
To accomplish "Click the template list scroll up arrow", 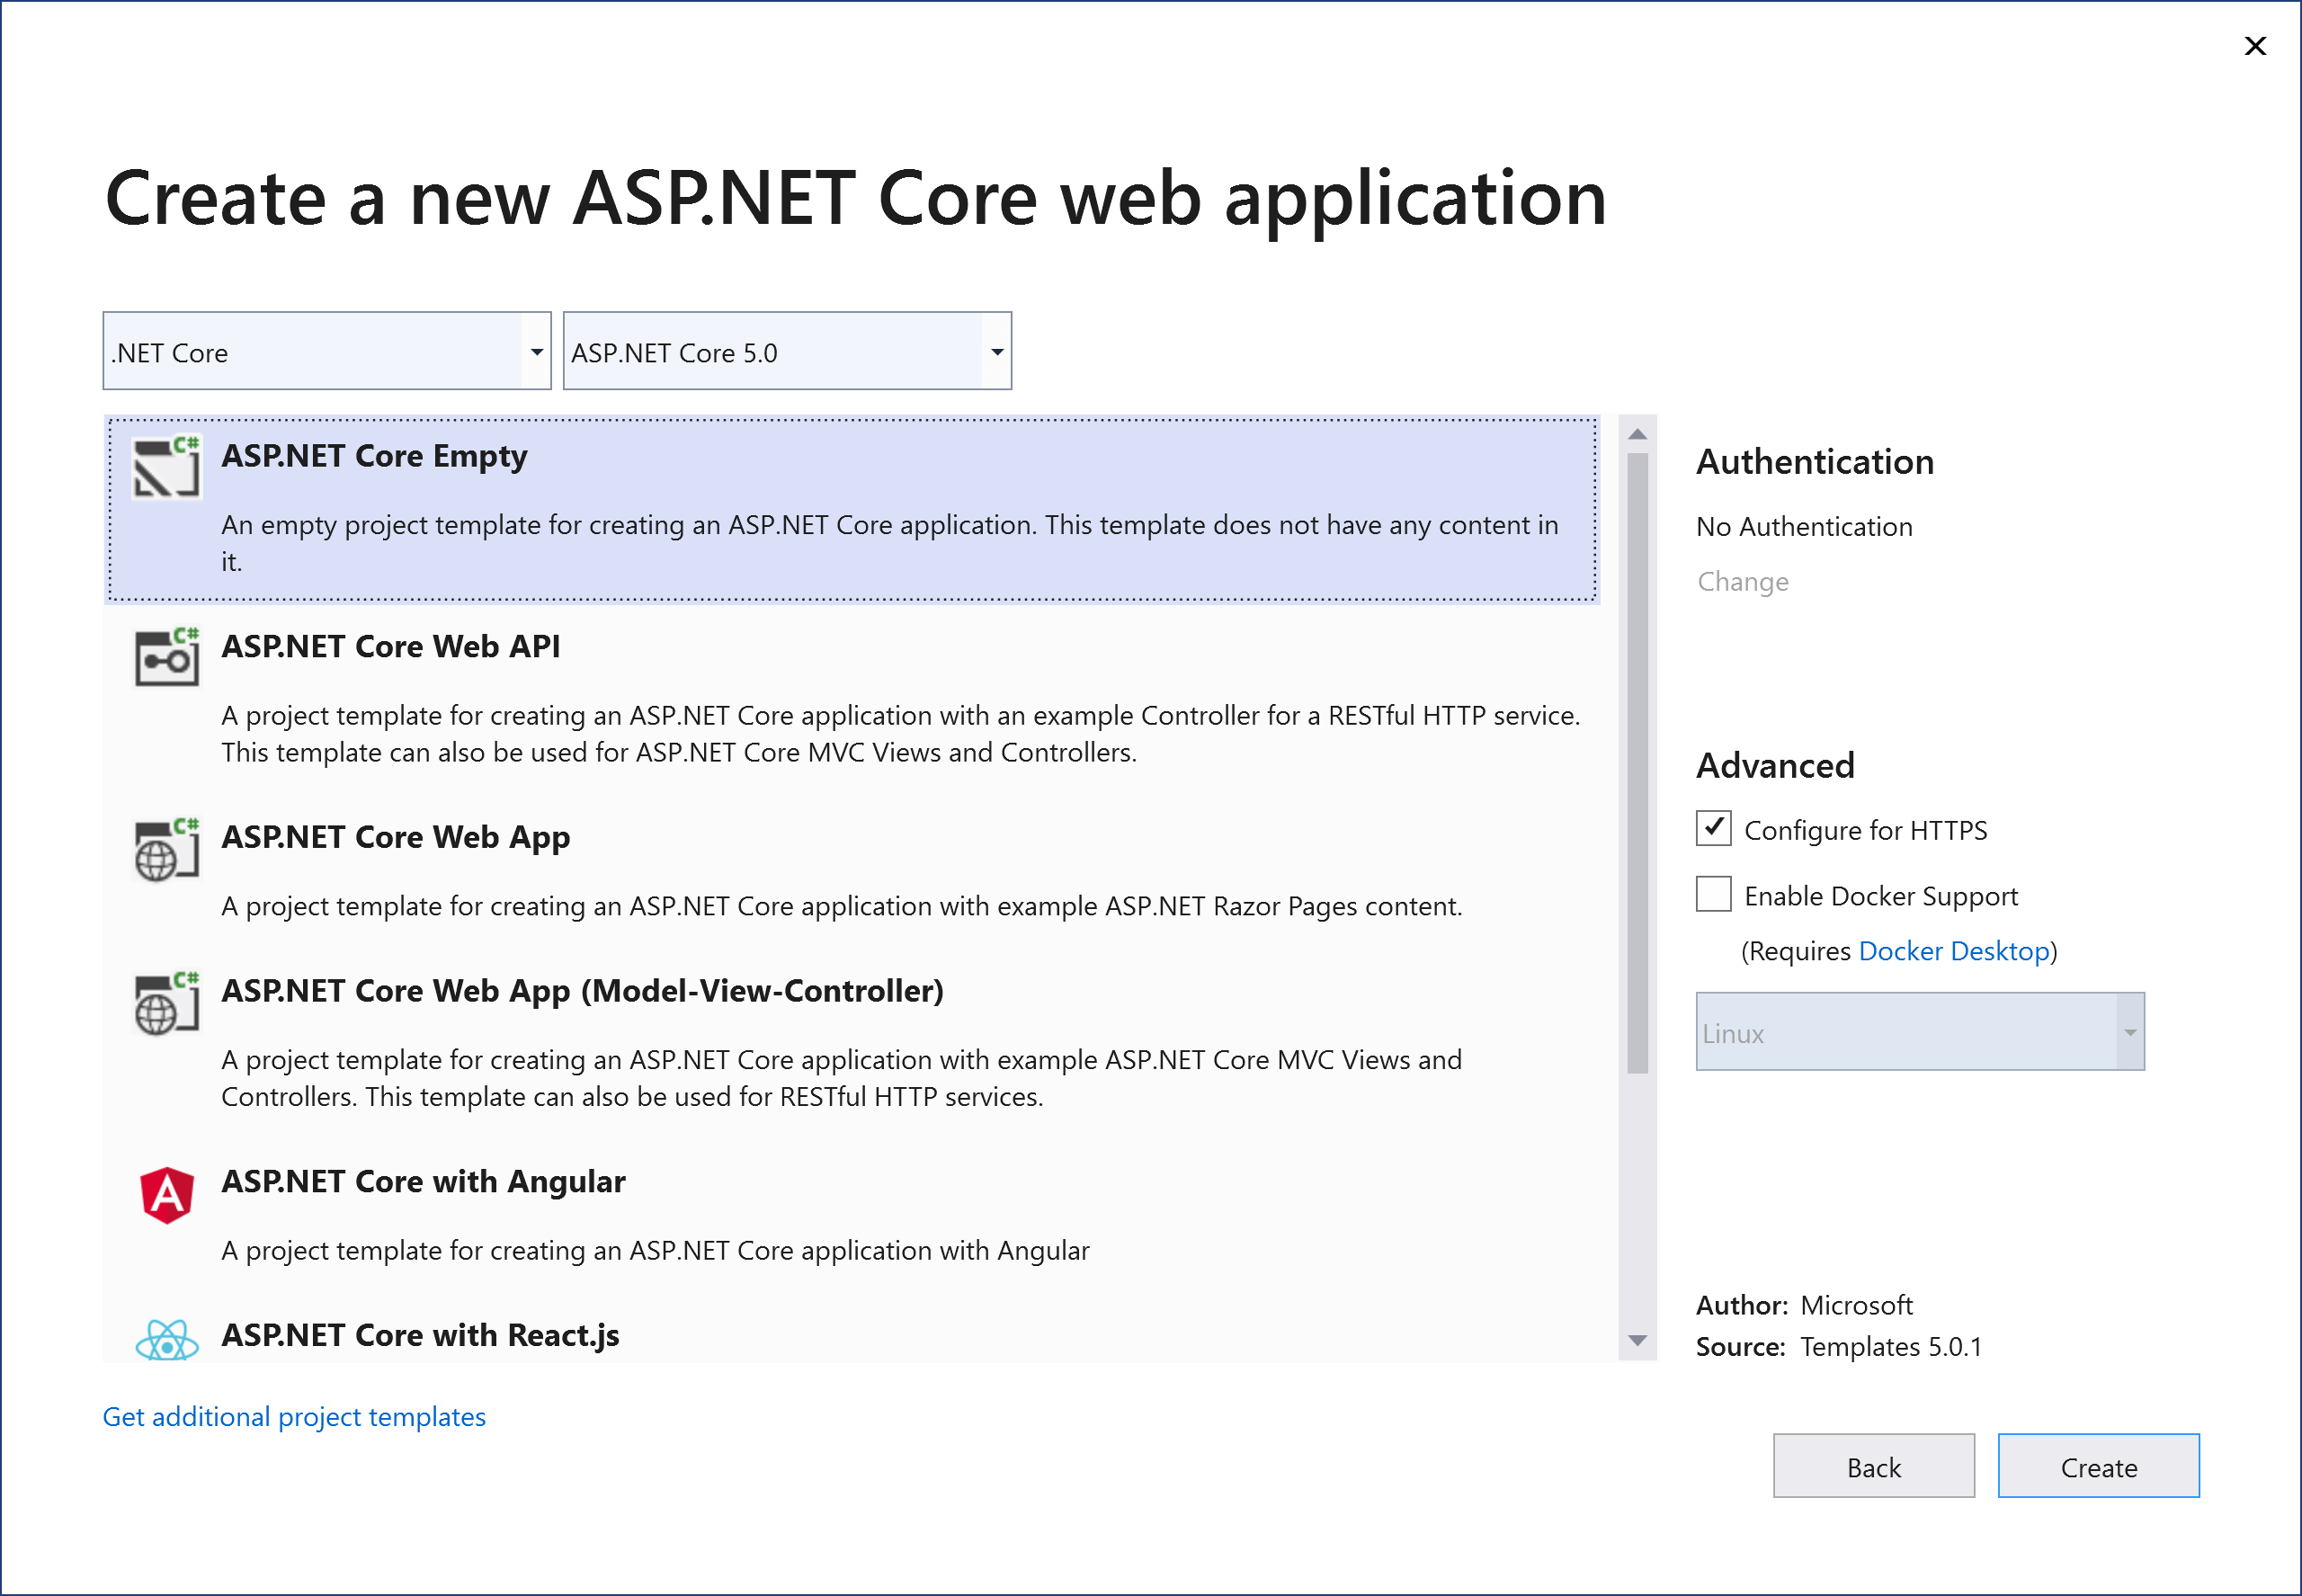I will pyautogui.click(x=1637, y=434).
